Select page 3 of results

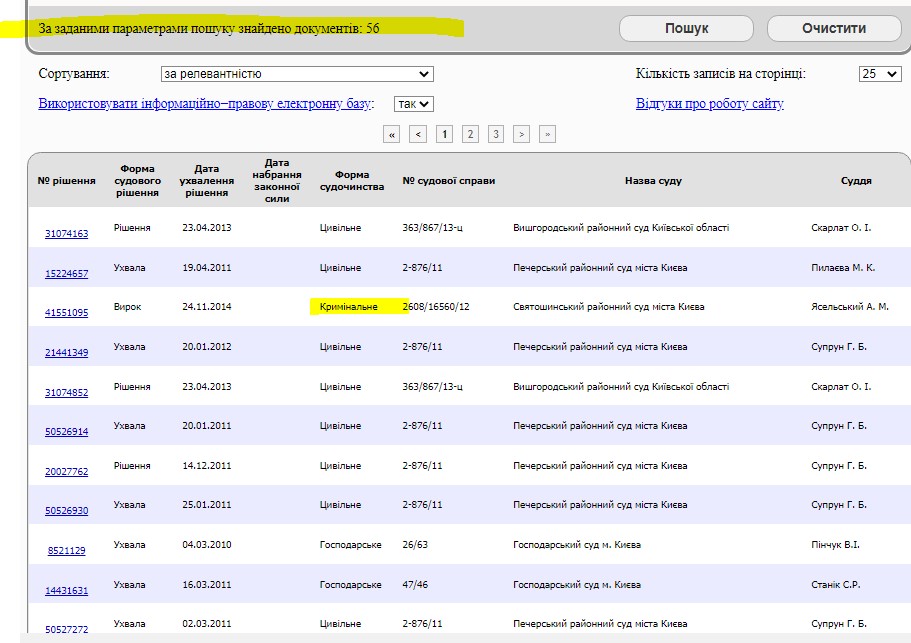pos(495,134)
